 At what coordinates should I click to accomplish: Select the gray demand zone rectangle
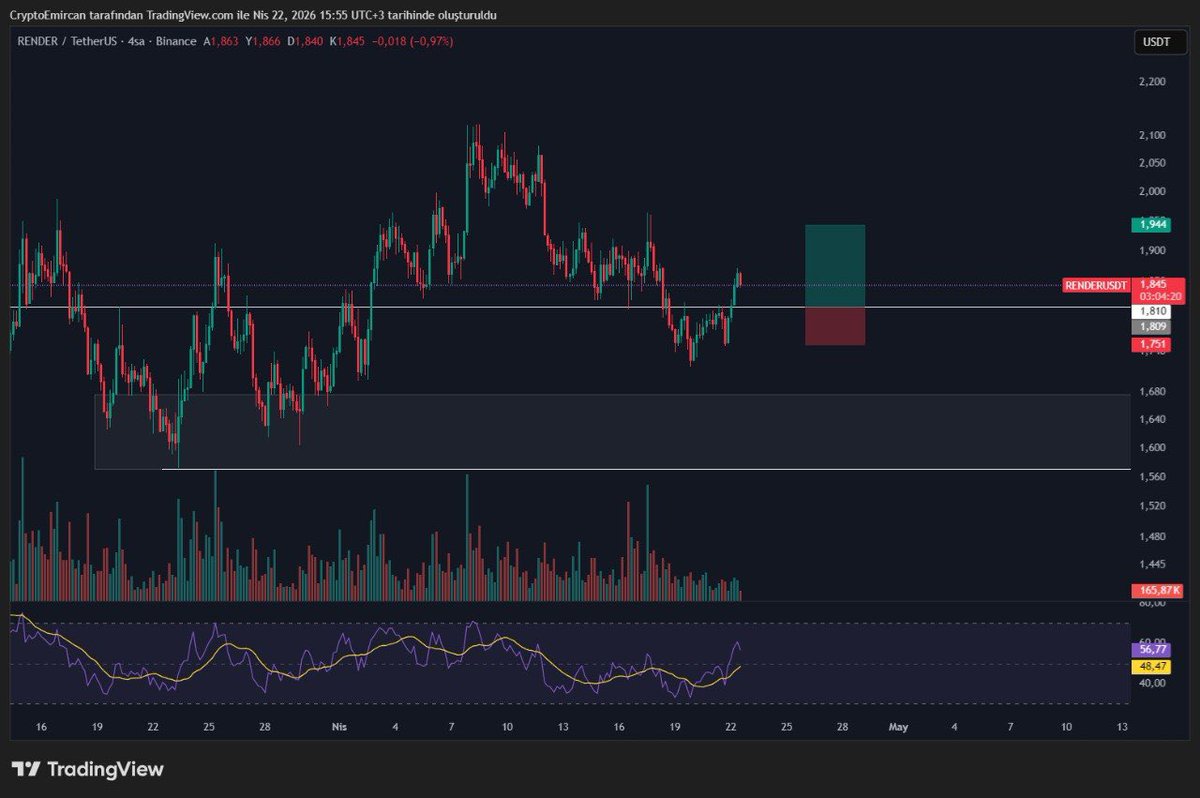coord(612,431)
